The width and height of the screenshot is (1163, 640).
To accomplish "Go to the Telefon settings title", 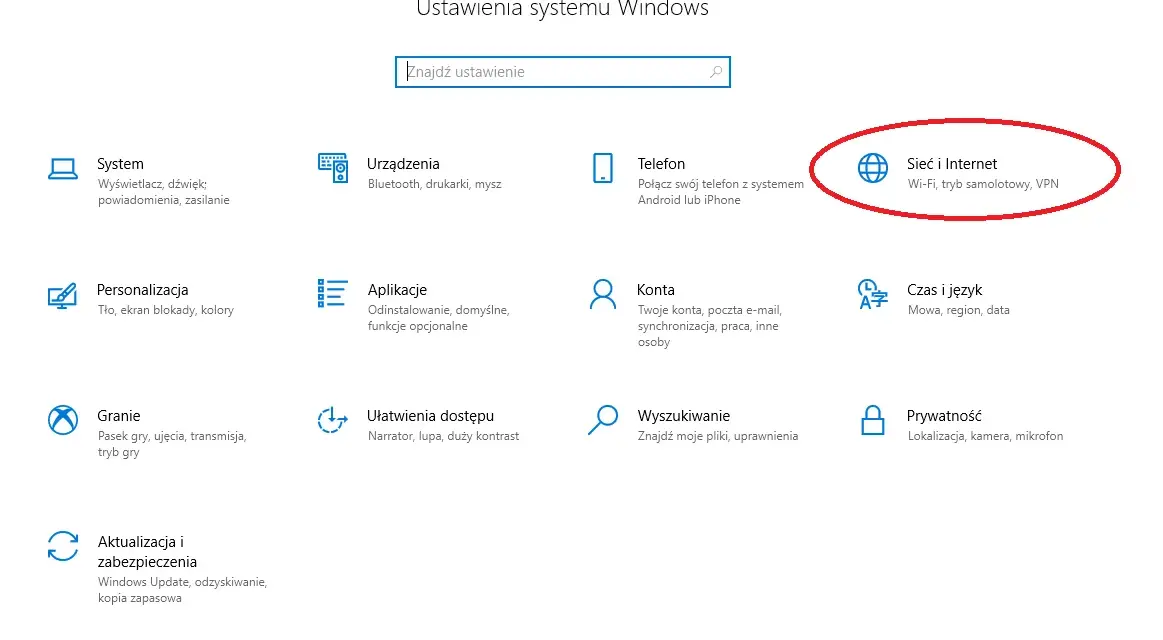I will tap(662, 164).
